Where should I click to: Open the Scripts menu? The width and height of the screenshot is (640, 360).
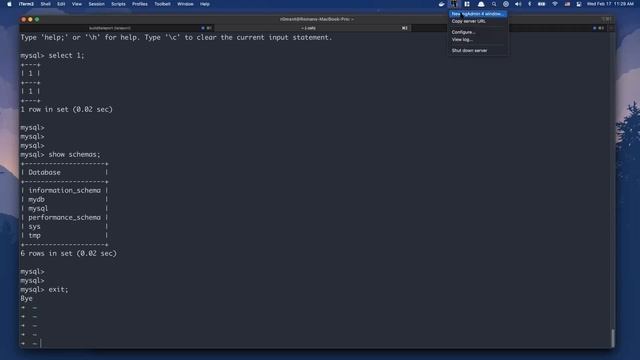tap(118, 4)
